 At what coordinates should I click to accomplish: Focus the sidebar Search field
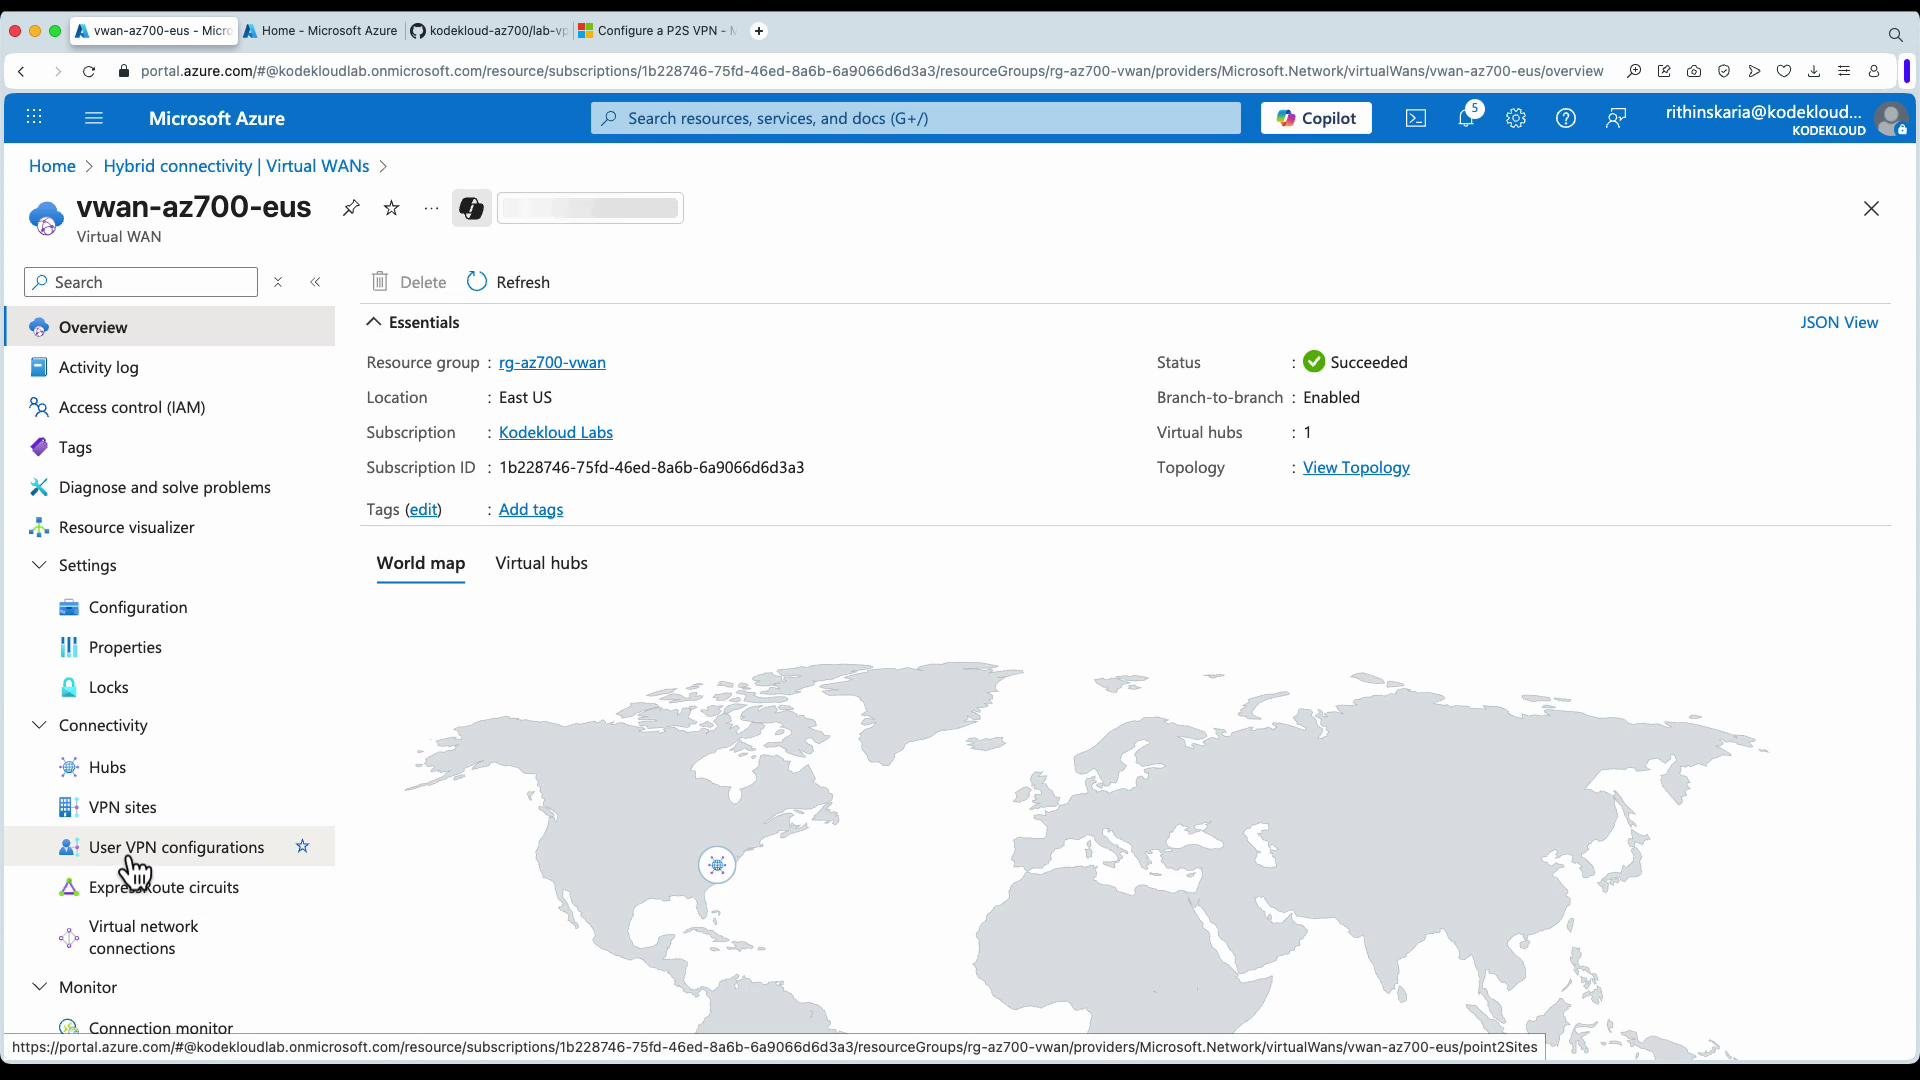tap(141, 282)
